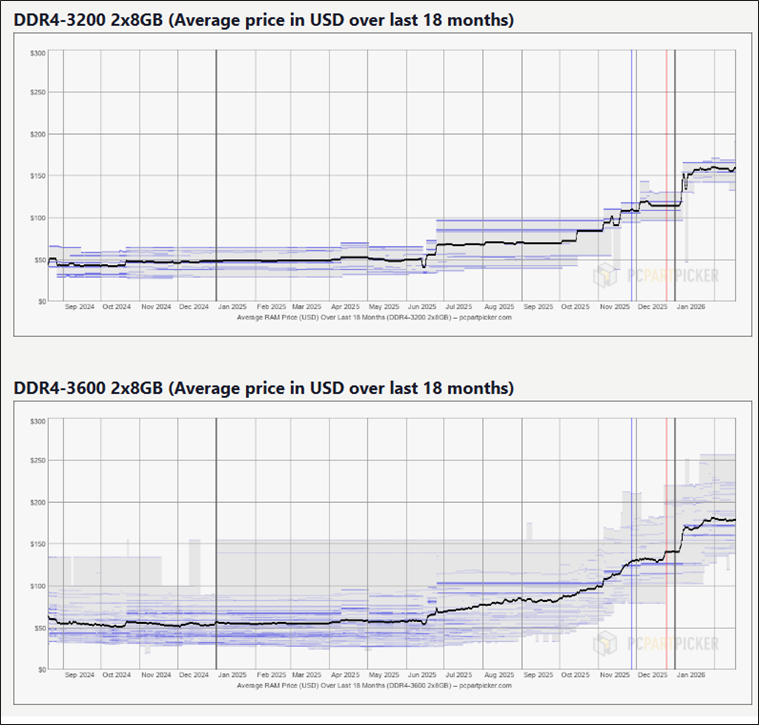This screenshot has width=759, height=725.
Task: Click the Sep 2024 axis label in DDR4-3600 chart
Action: pos(79,675)
